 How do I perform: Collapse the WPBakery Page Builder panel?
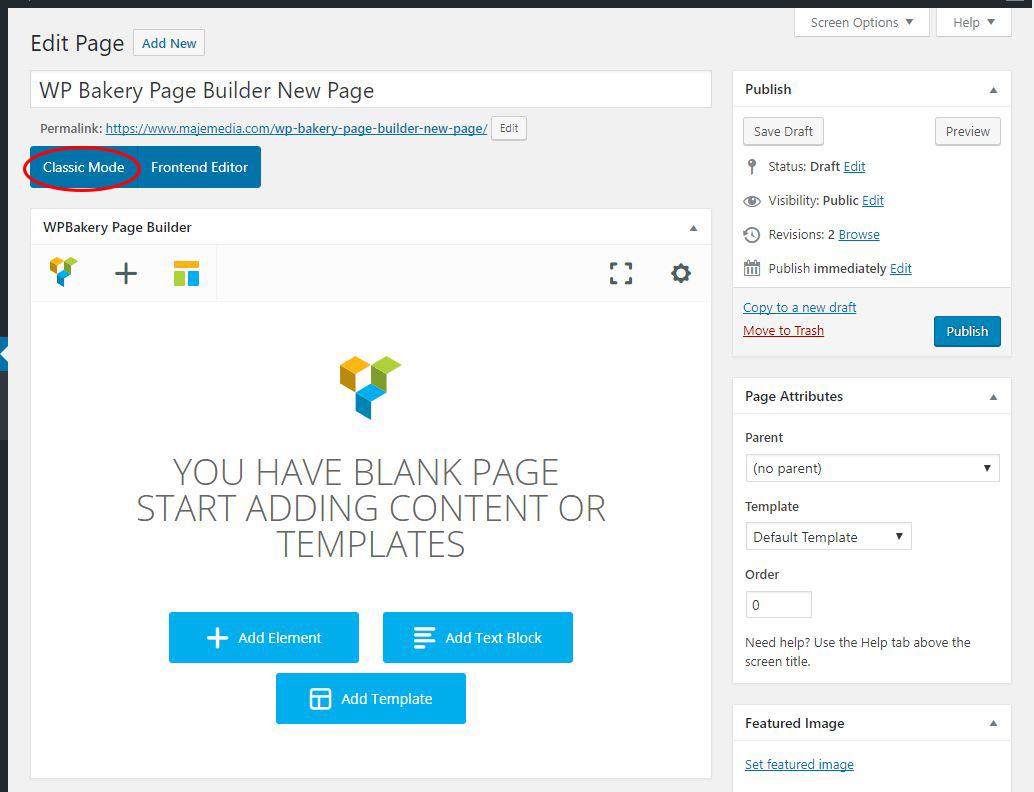[x=693, y=228]
